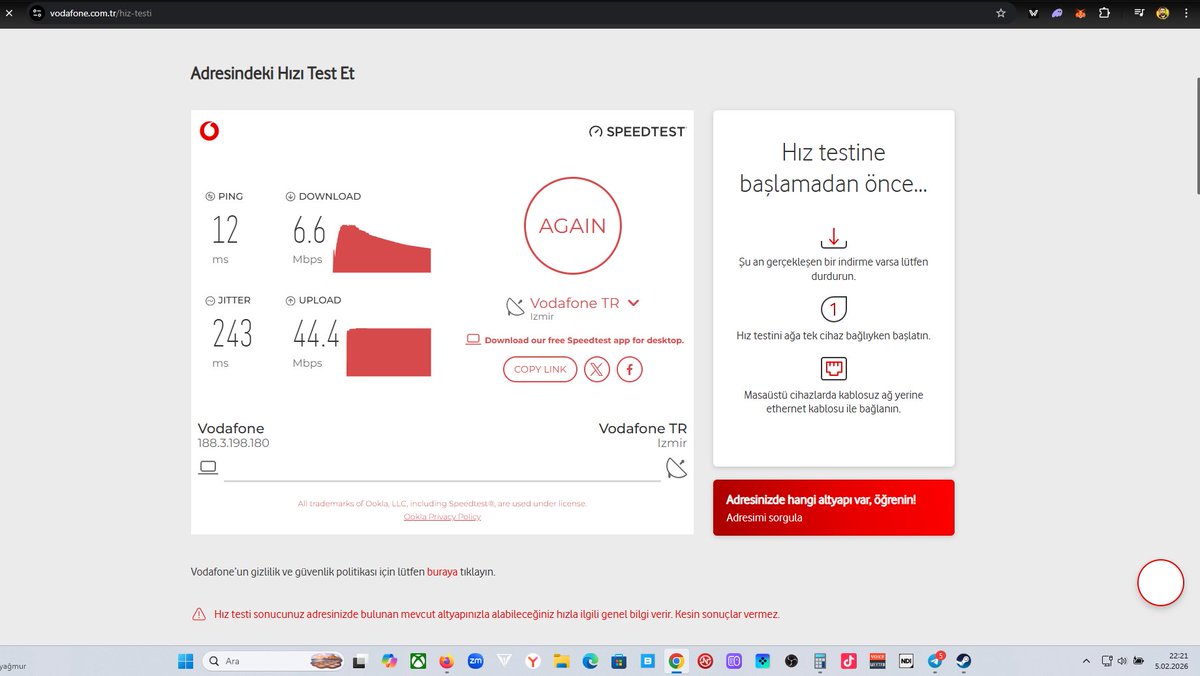
Task: Open Yandex browser from the taskbar
Action: point(533,661)
